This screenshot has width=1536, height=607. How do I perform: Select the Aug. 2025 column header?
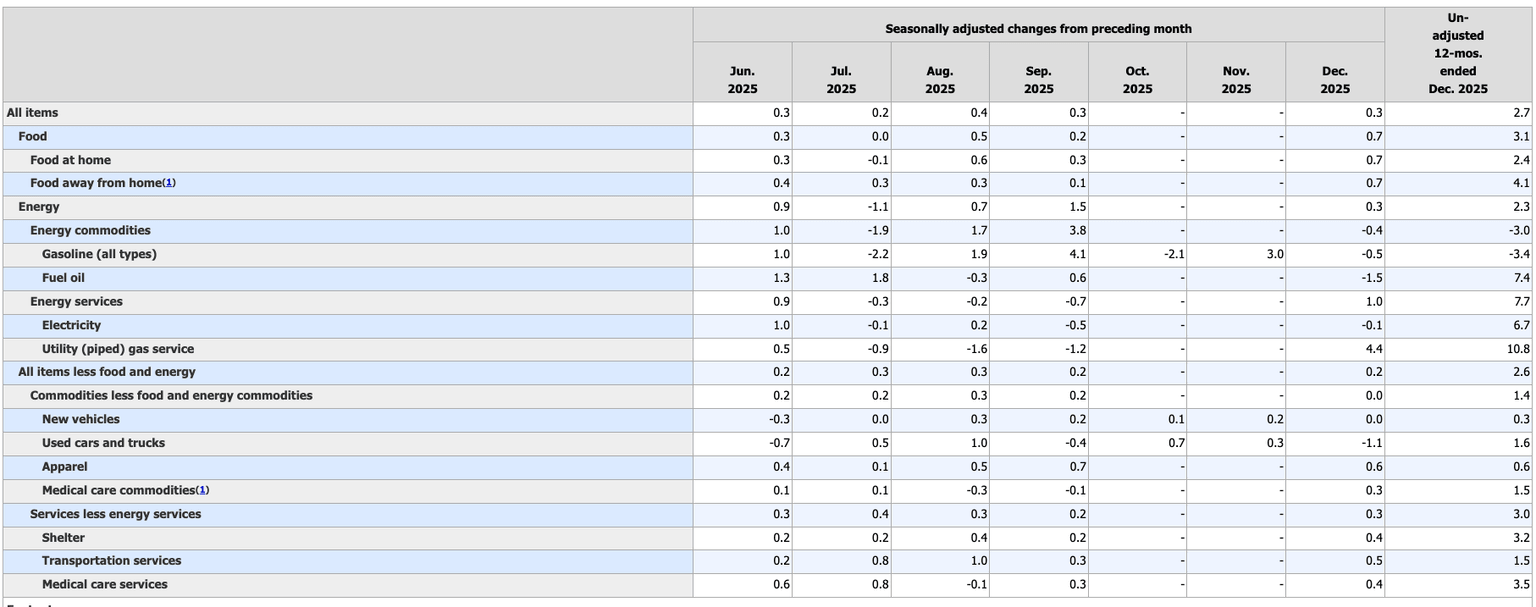click(939, 80)
